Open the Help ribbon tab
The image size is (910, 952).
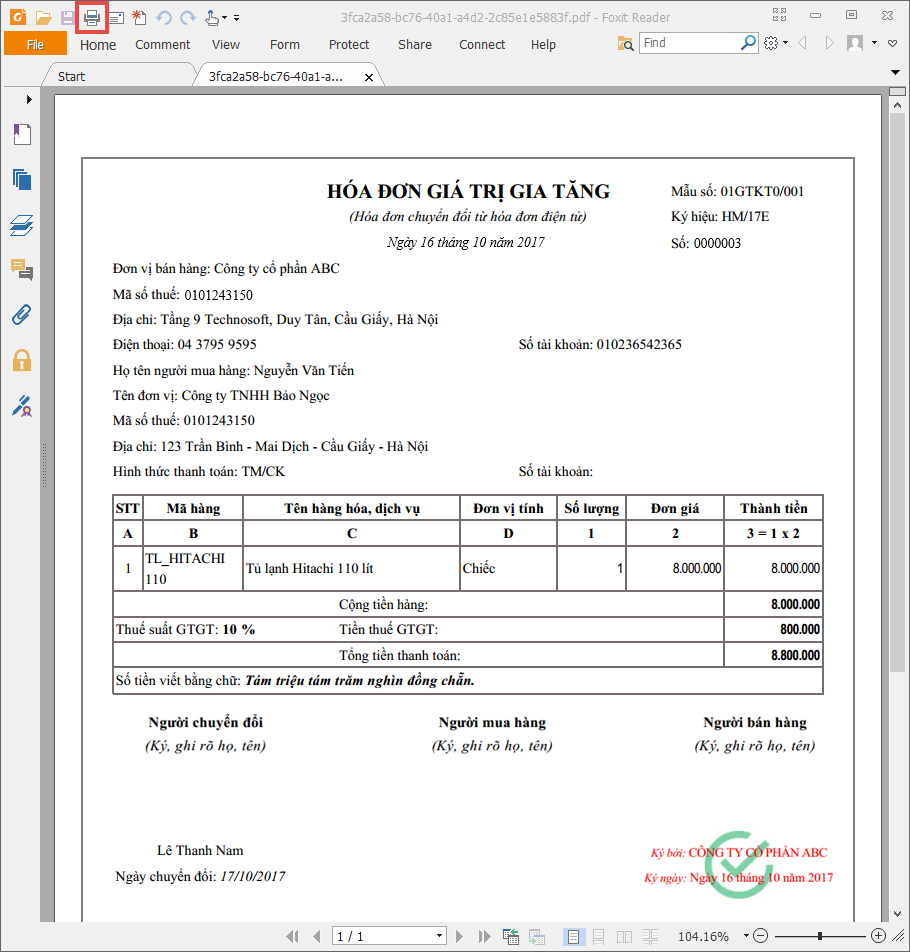tap(543, 45)
